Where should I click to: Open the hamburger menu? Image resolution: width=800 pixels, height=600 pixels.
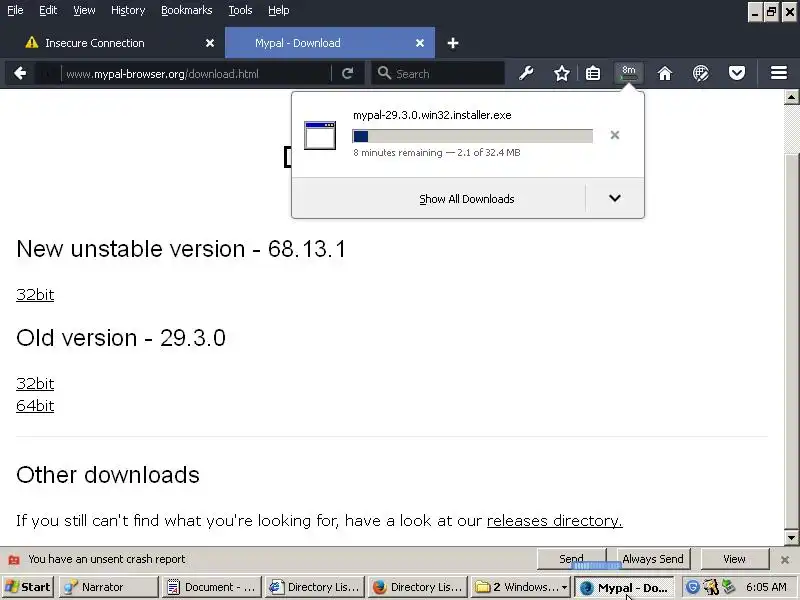coord(779,73)
